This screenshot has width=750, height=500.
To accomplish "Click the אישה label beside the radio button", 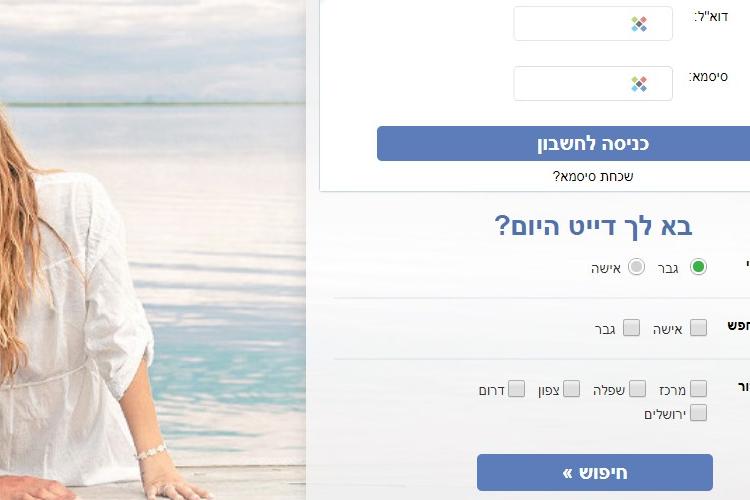I will point(606,268).
